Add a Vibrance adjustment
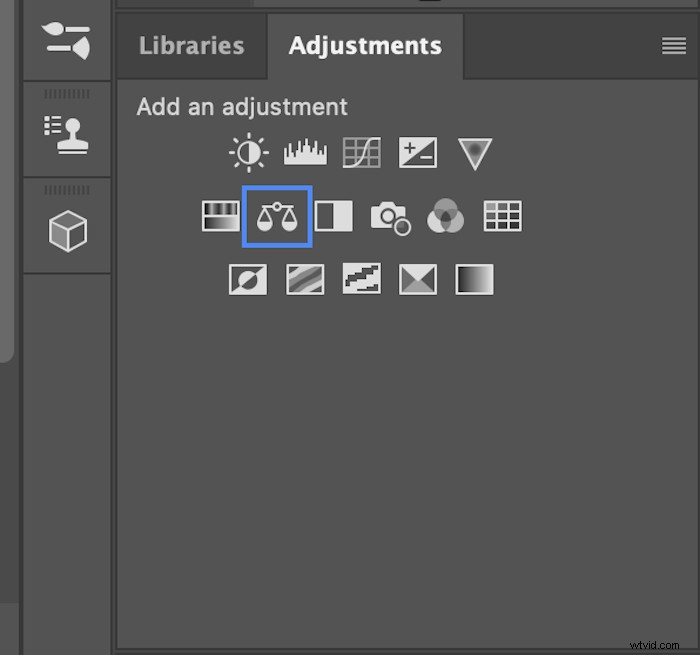Screen dimensions: 700x655 coord(475,153)
